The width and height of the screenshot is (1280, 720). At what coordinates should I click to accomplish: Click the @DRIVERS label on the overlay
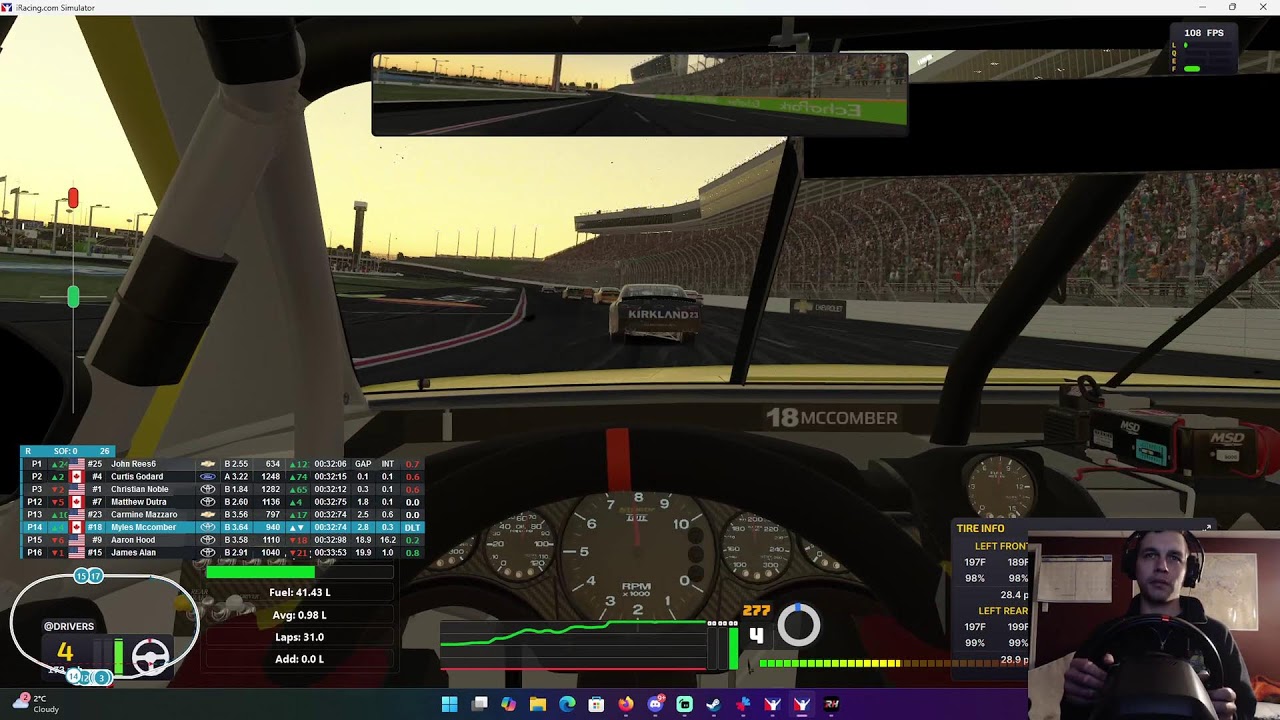pos(69,626)
